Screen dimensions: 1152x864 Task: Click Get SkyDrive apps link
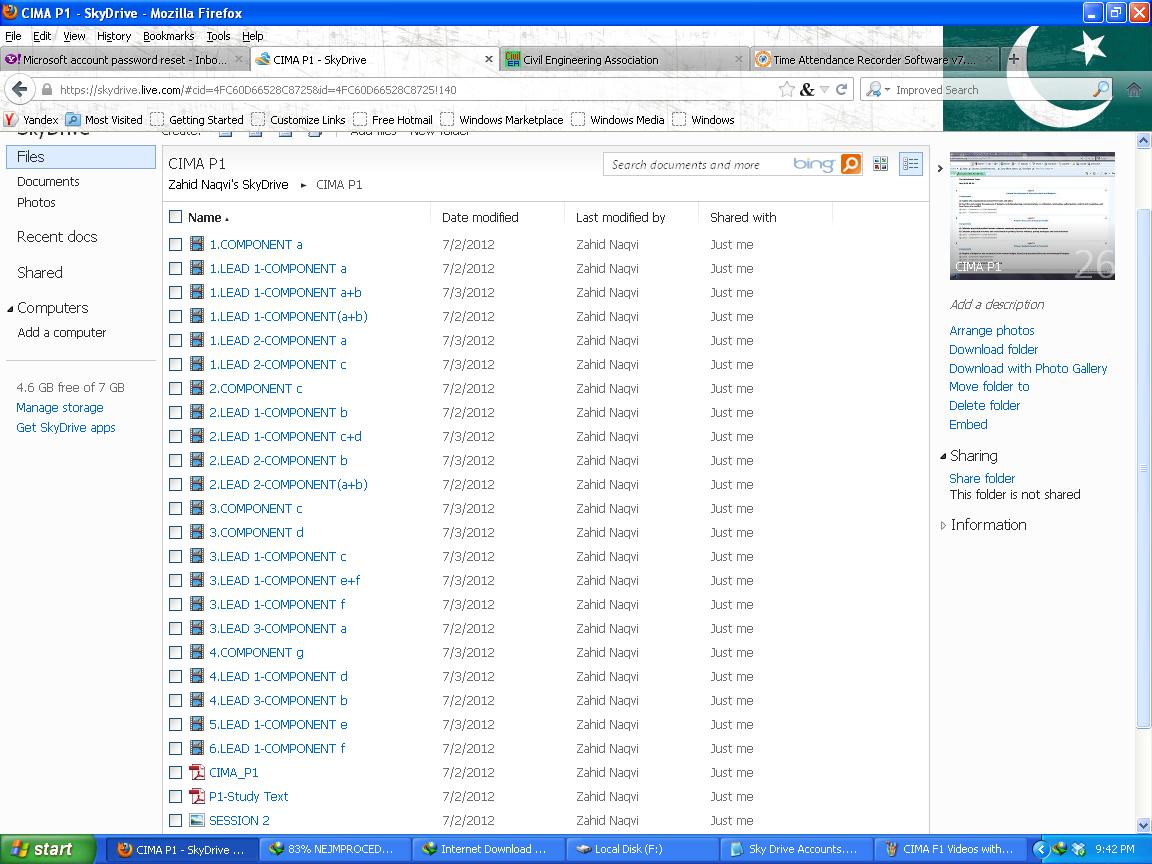(x=65, y=428)
